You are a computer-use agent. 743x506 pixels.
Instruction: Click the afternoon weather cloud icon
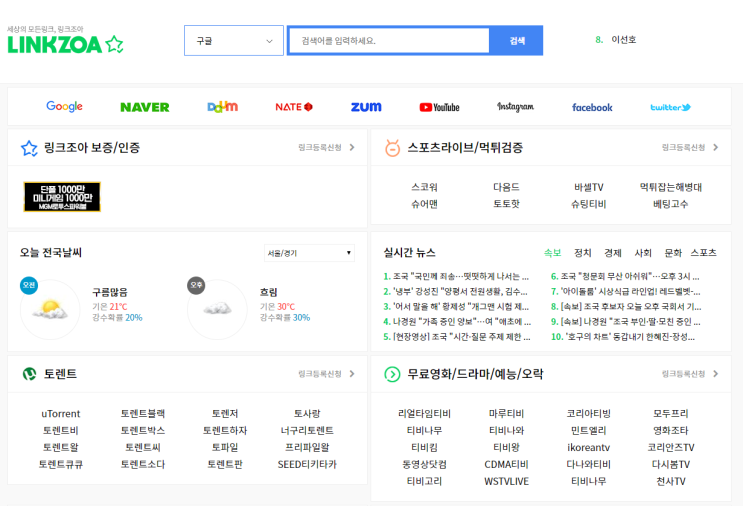(x=217, y=309)
